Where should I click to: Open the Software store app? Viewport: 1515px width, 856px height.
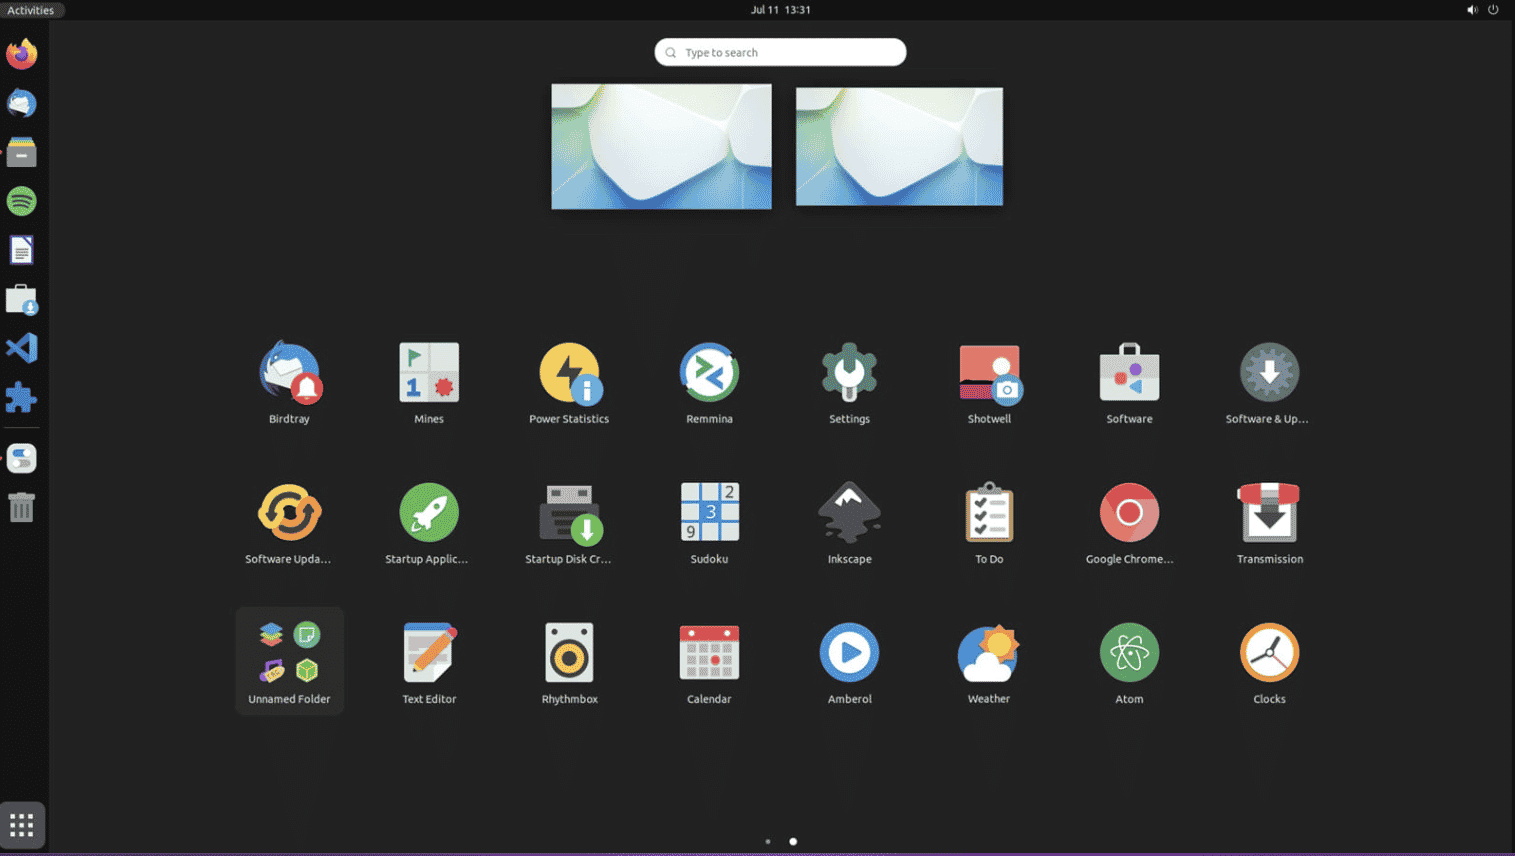pyautogui.click(x=1129, y=384)
